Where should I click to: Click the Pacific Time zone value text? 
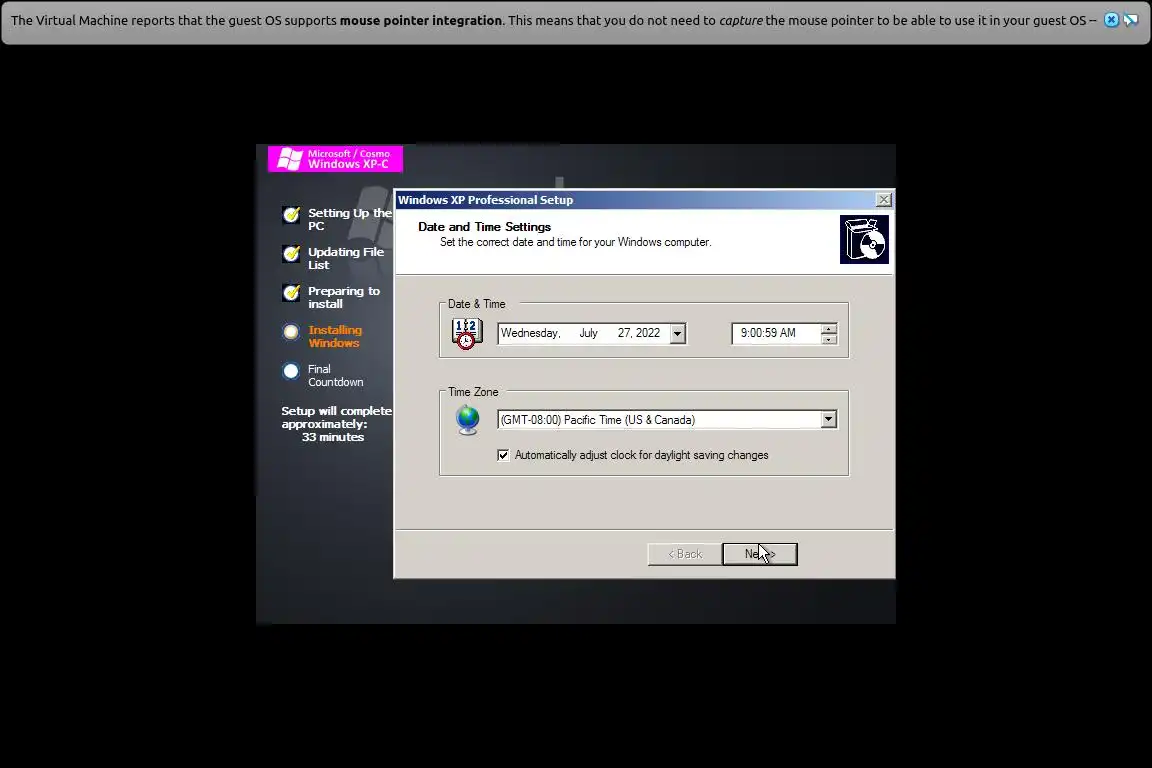(597, 420)
